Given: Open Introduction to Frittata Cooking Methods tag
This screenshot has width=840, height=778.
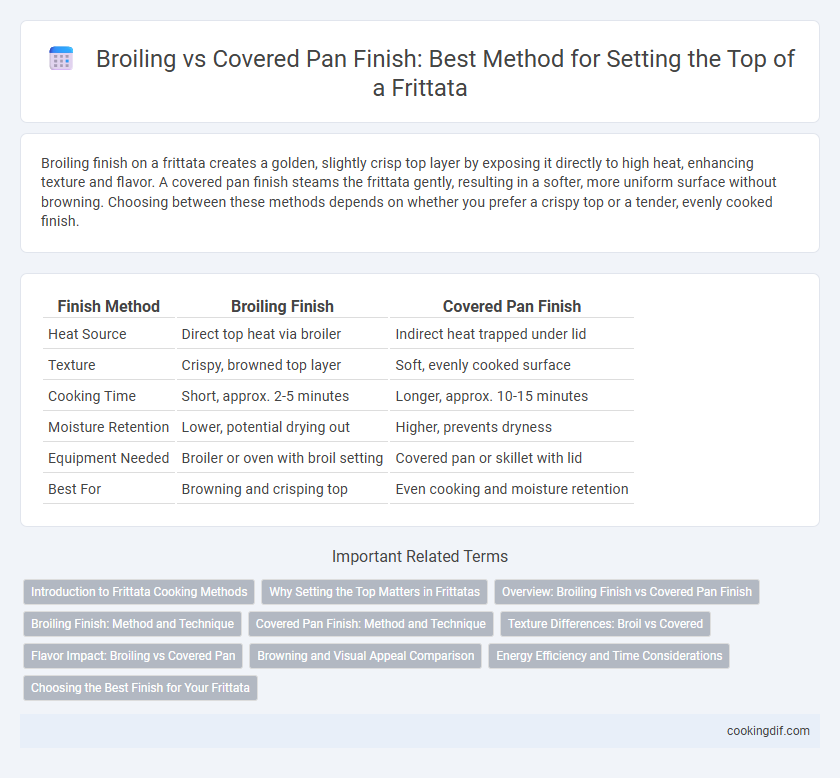Looking at the screenshot, I should [x=139, y=592].
